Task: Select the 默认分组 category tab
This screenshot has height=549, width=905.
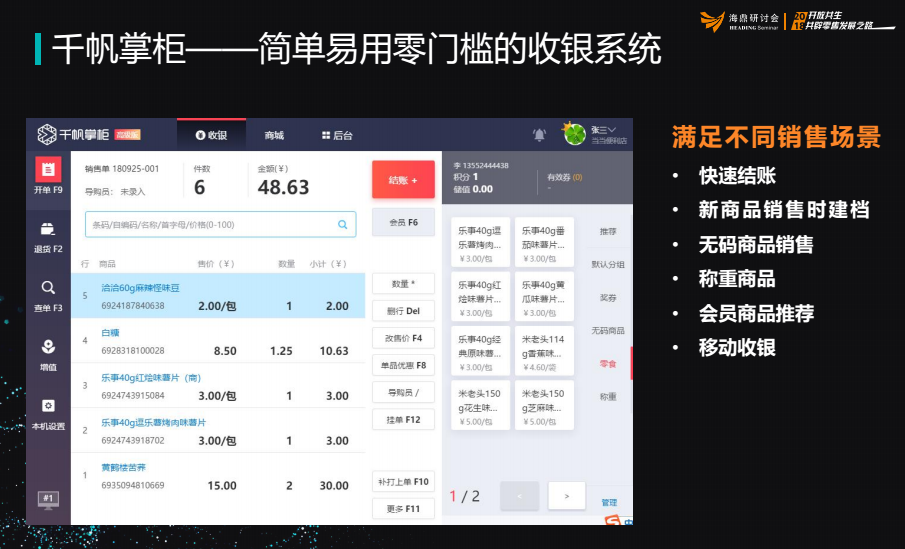Action: click(608, 264)
